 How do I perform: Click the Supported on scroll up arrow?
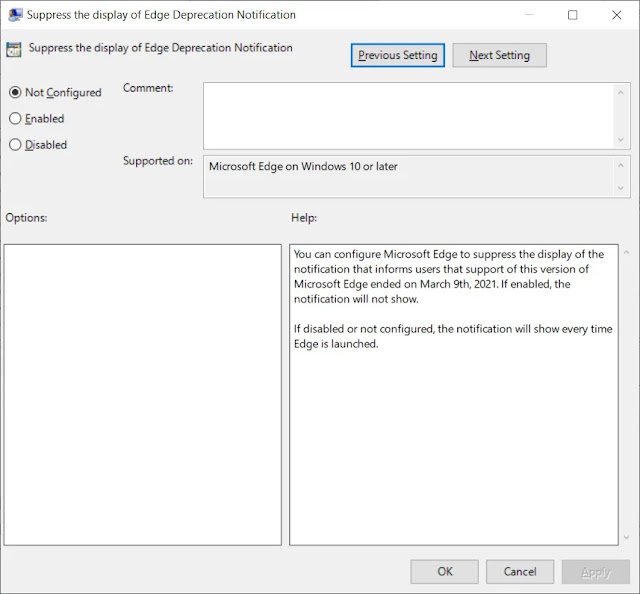(x=621, y=165)
